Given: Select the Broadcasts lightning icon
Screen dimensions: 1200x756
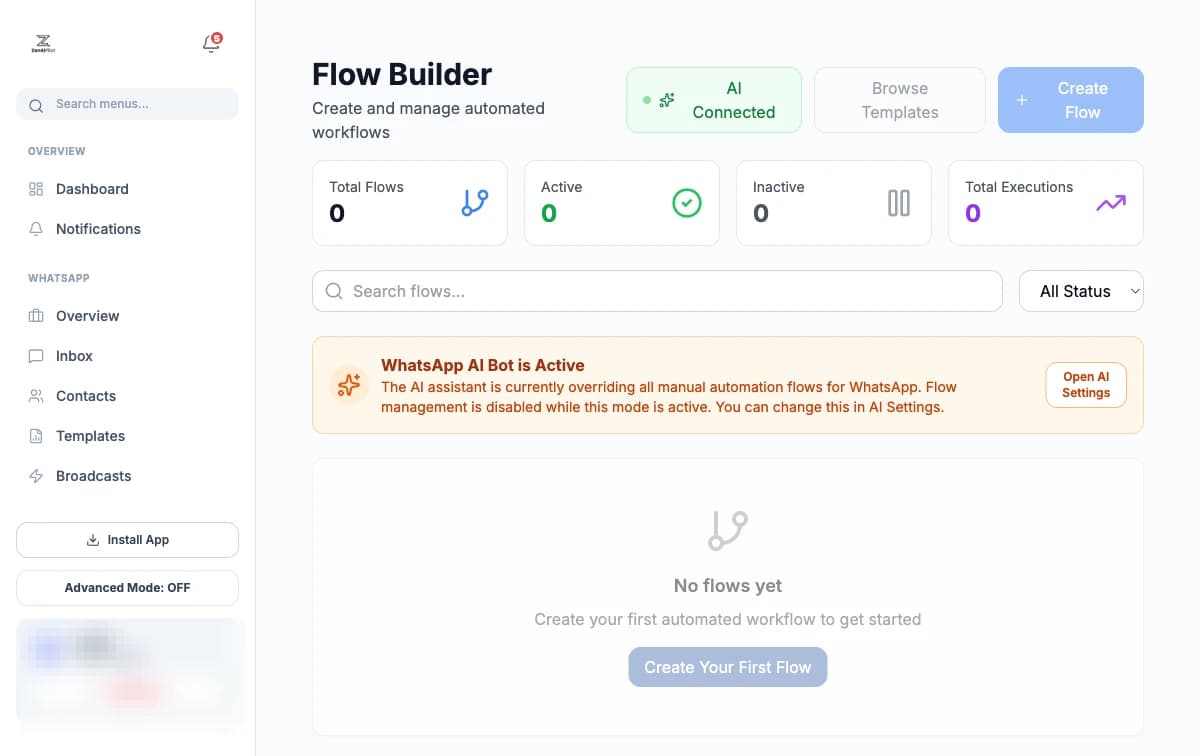Looking at the screenshot, I should coord(36,476).
